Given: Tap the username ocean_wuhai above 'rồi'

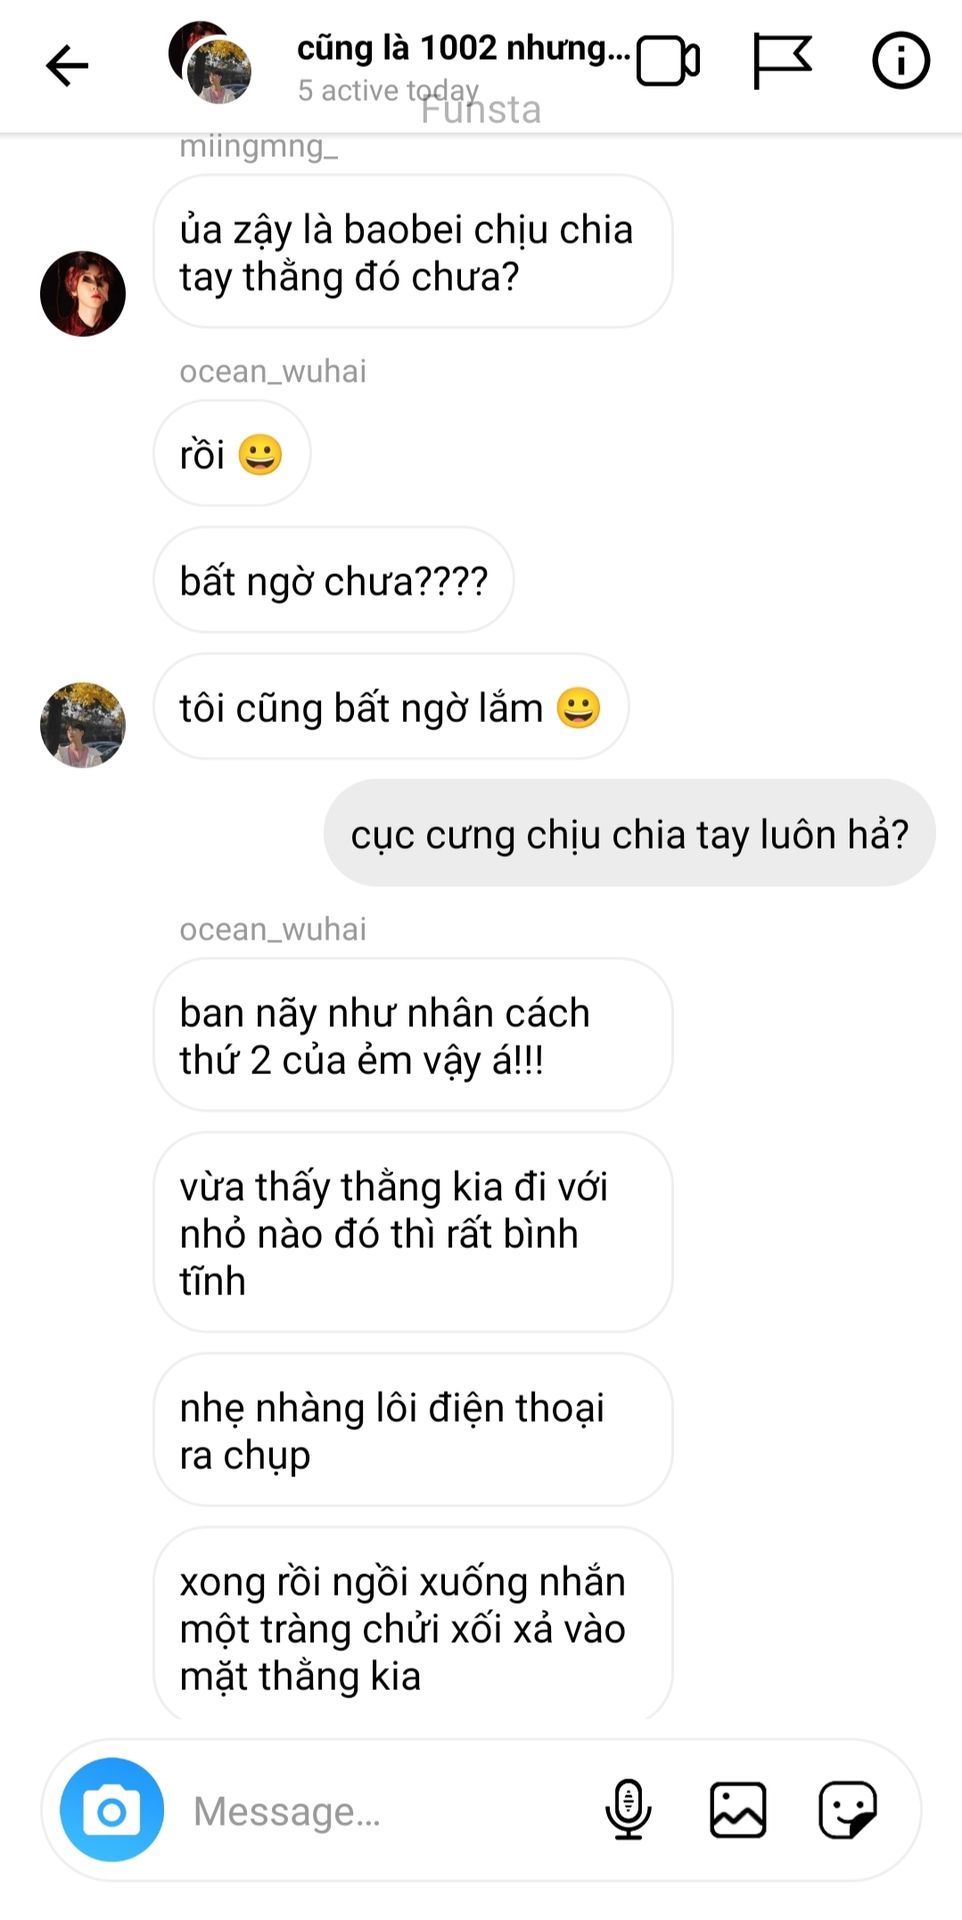Looking at the screenshot, I should click(273, 371).
